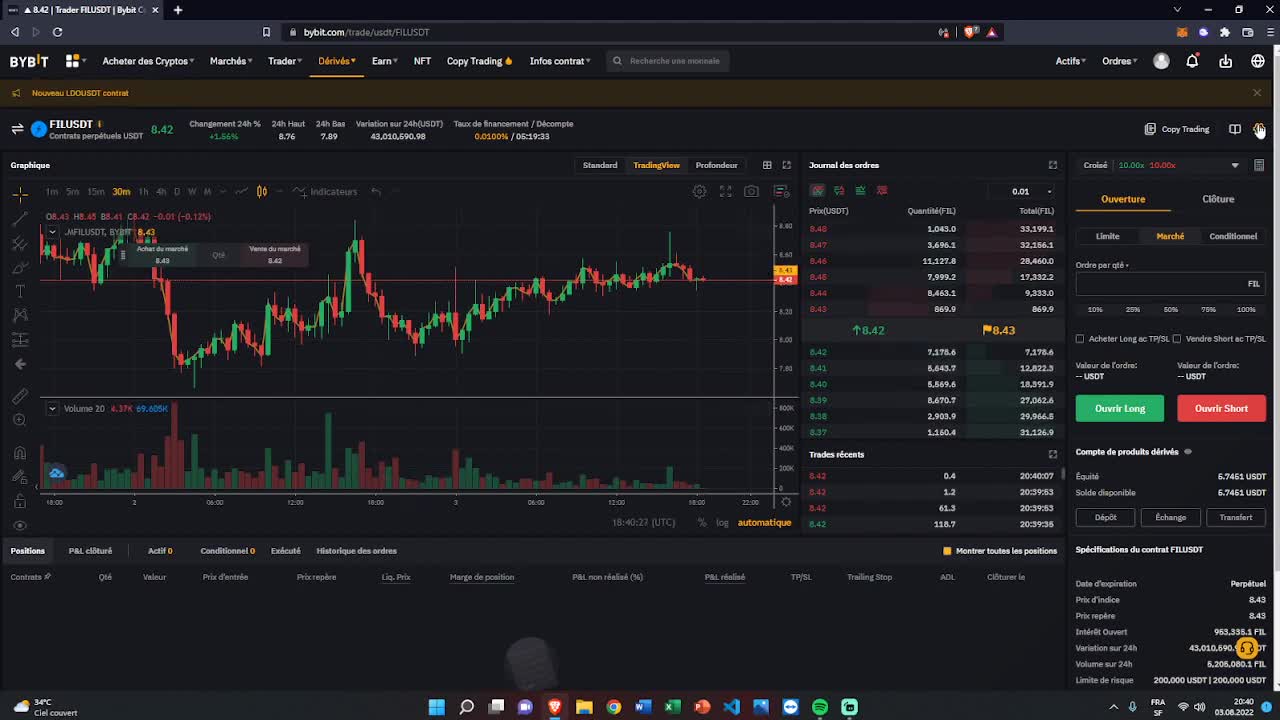Select the crosshair cursor tool on chart
This screenshot has height=720, width=1280.
coord(20,193)
